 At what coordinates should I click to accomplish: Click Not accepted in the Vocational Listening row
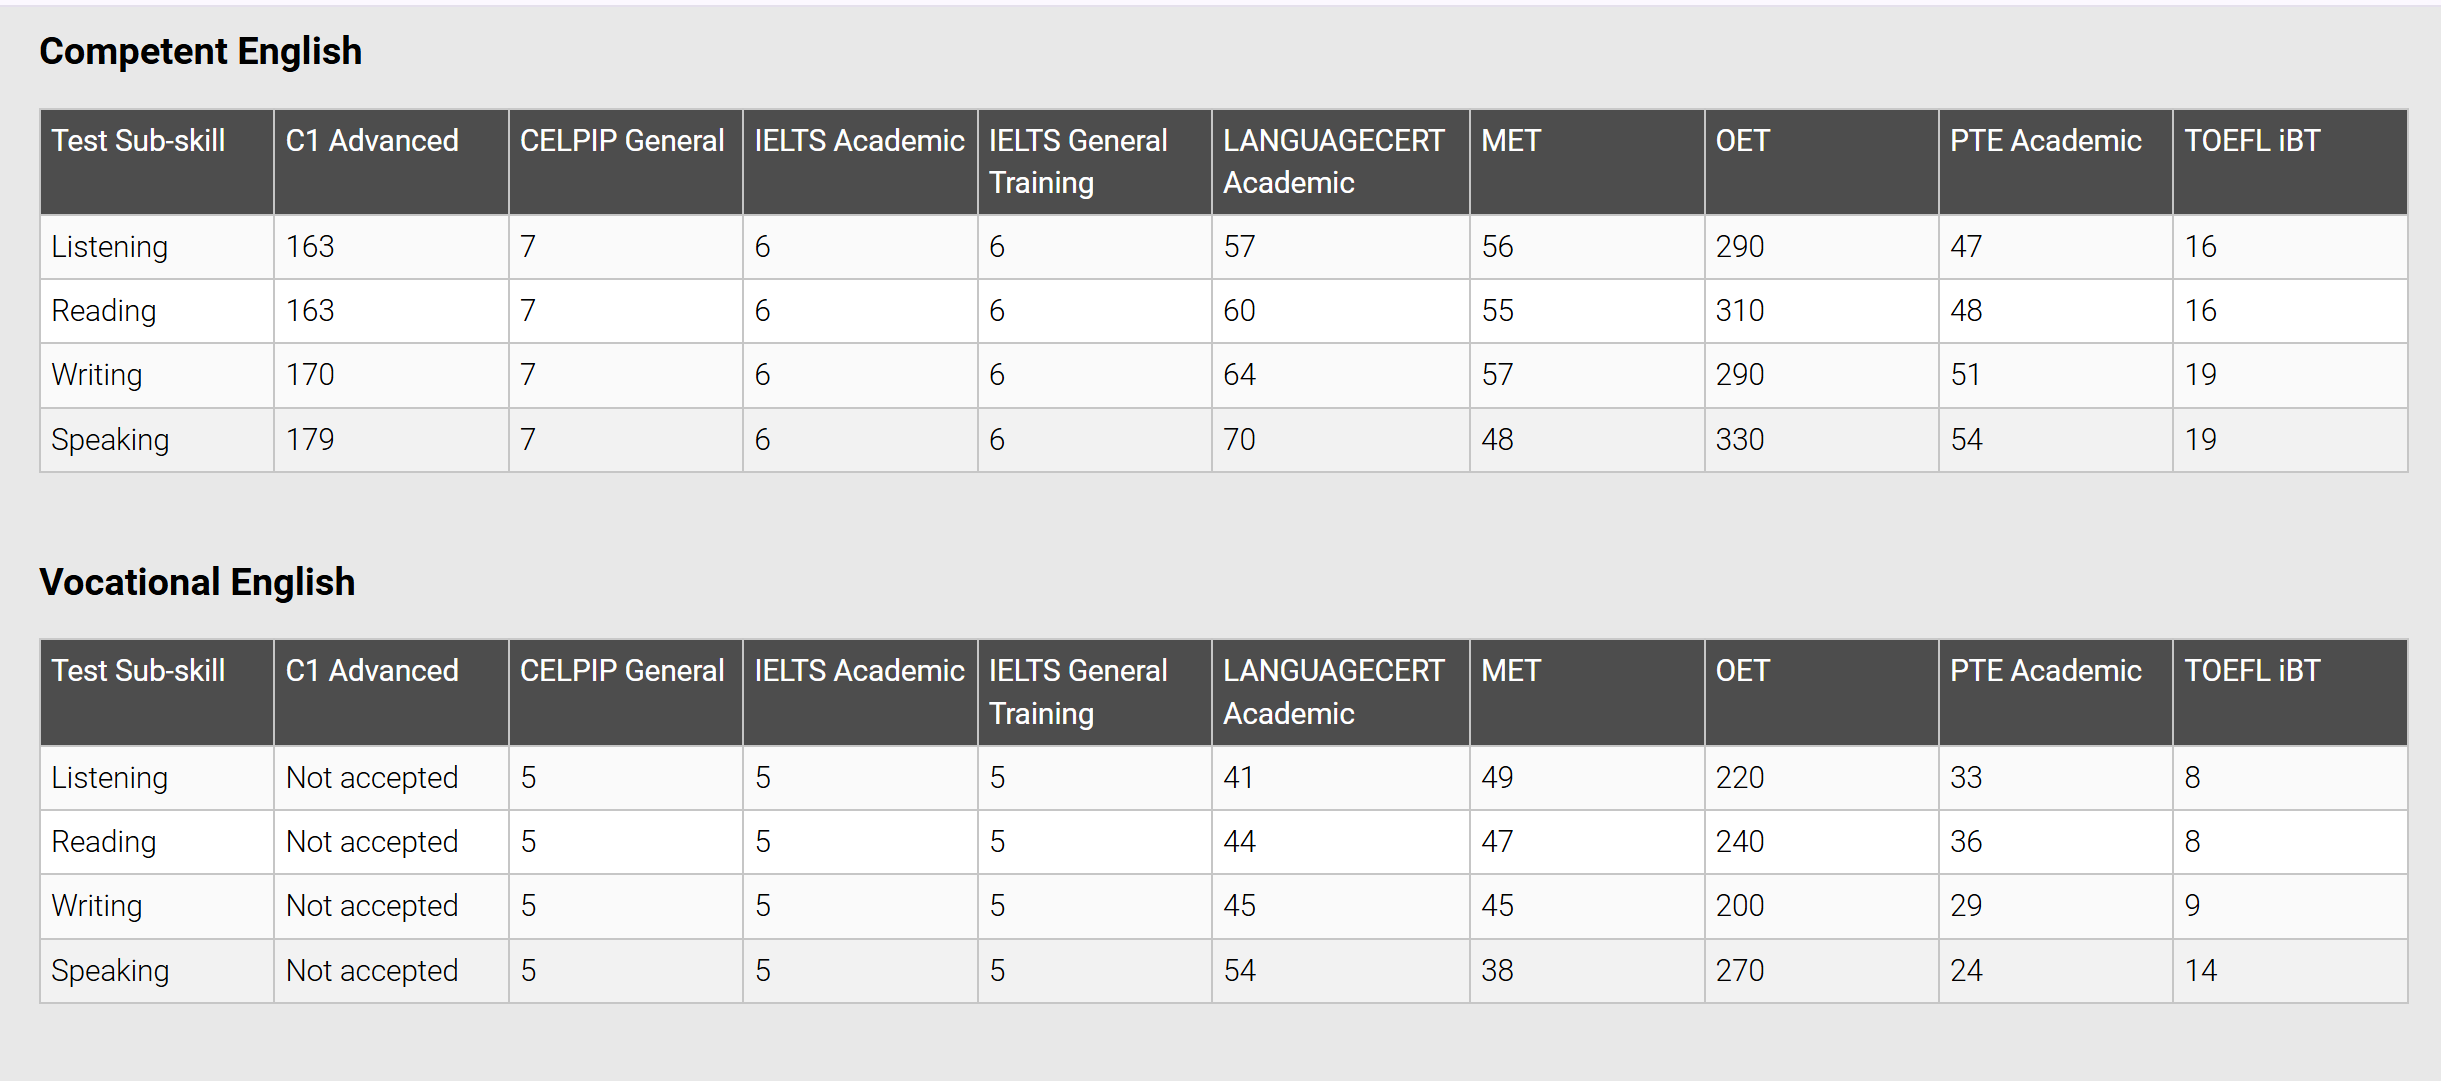[372, 778]
